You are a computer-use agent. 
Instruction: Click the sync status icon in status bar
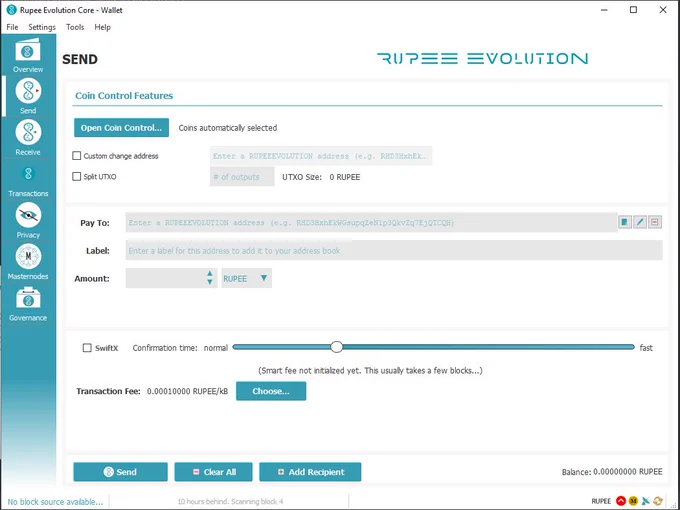[x=658, y=501]
